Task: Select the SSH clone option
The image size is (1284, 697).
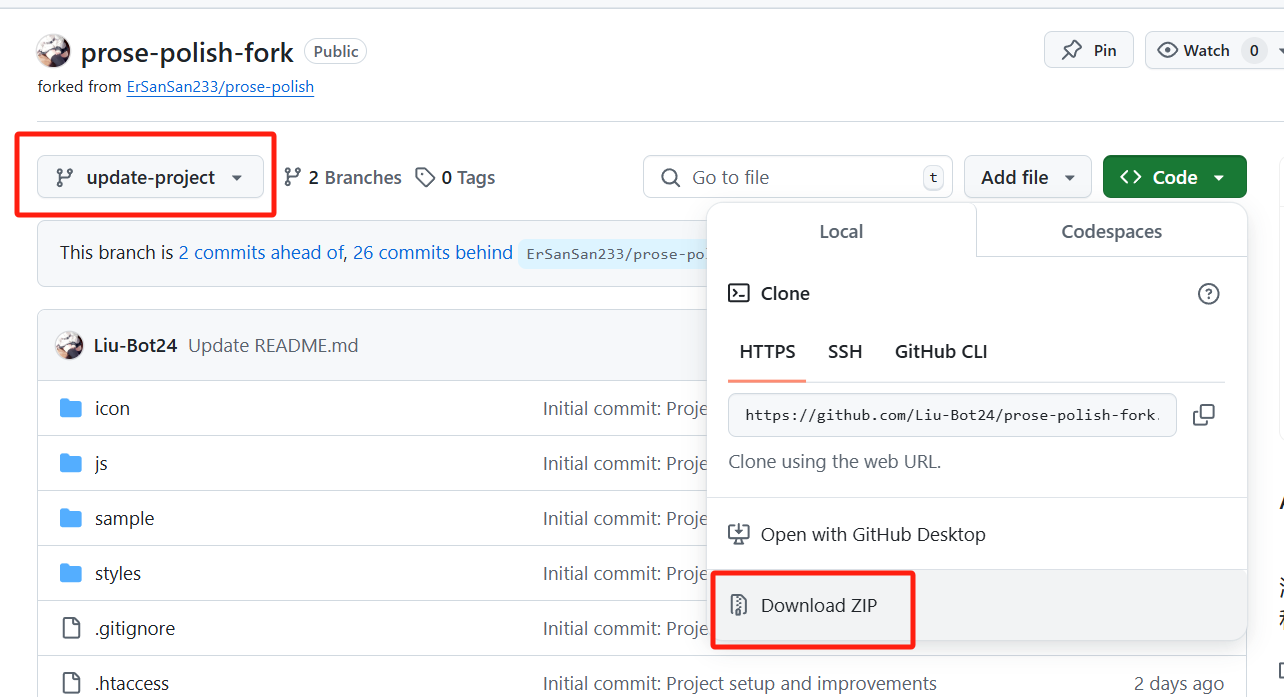Action: click(845, 352)
